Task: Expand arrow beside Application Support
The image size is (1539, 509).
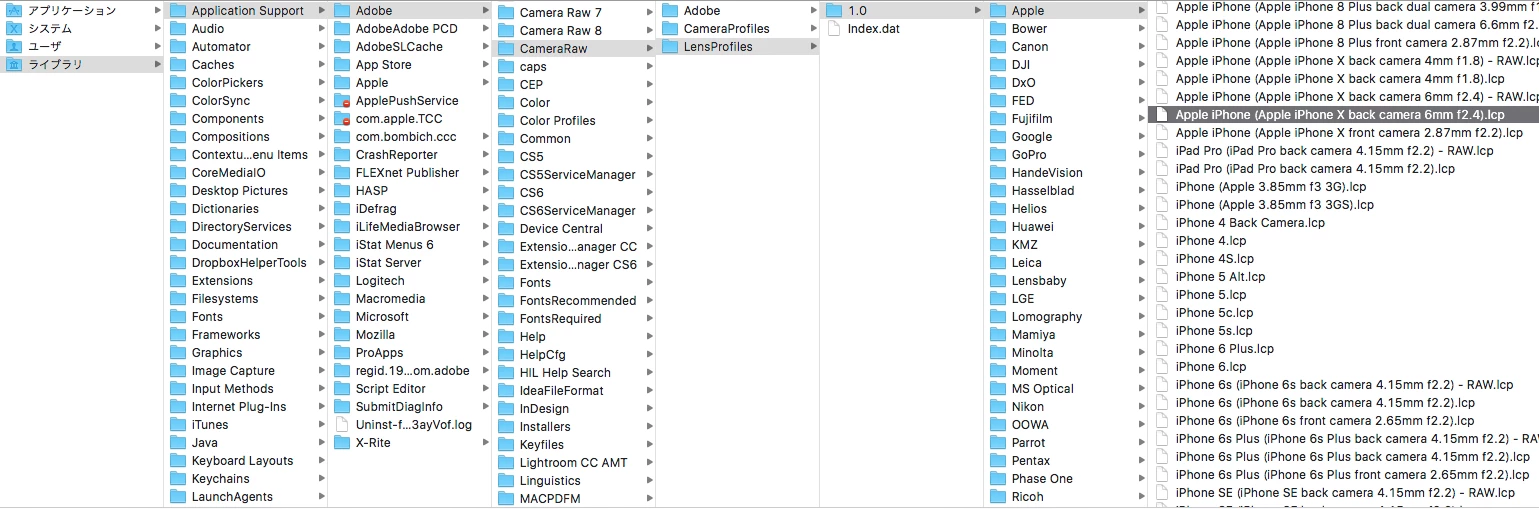Action: [322, 10]
